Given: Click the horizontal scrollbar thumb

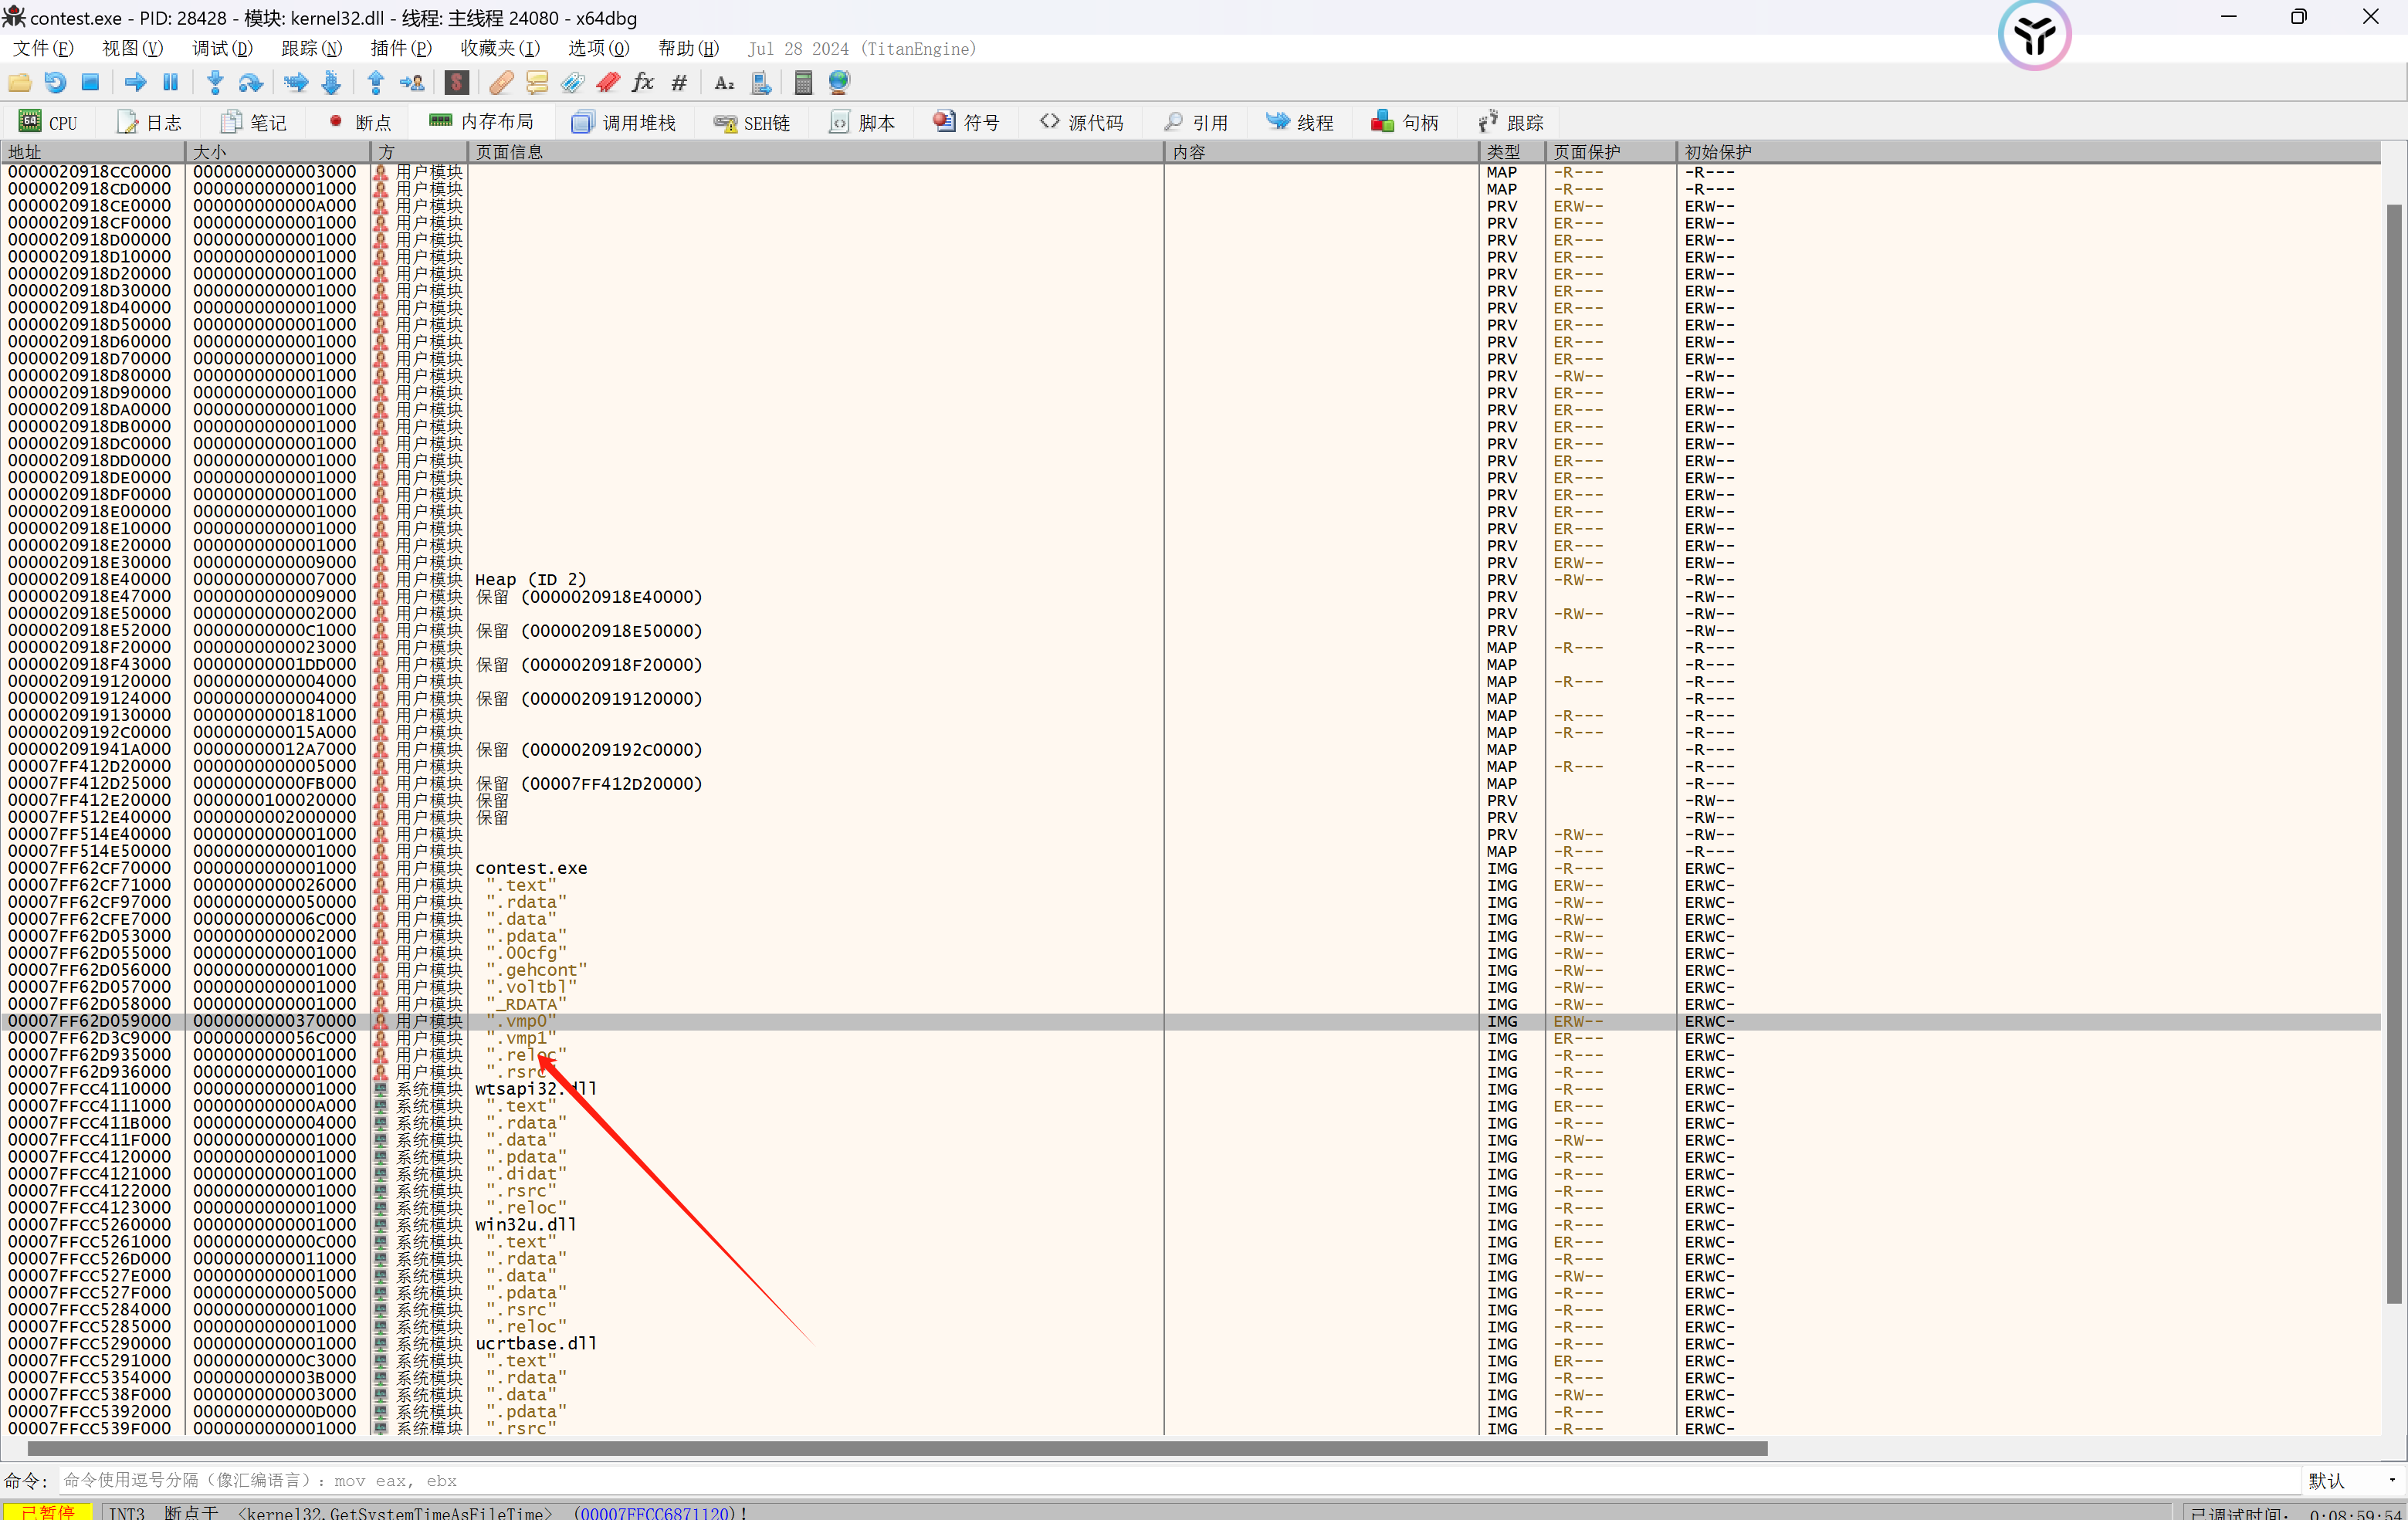Looking at the screenshot, I should (897, 1448).
